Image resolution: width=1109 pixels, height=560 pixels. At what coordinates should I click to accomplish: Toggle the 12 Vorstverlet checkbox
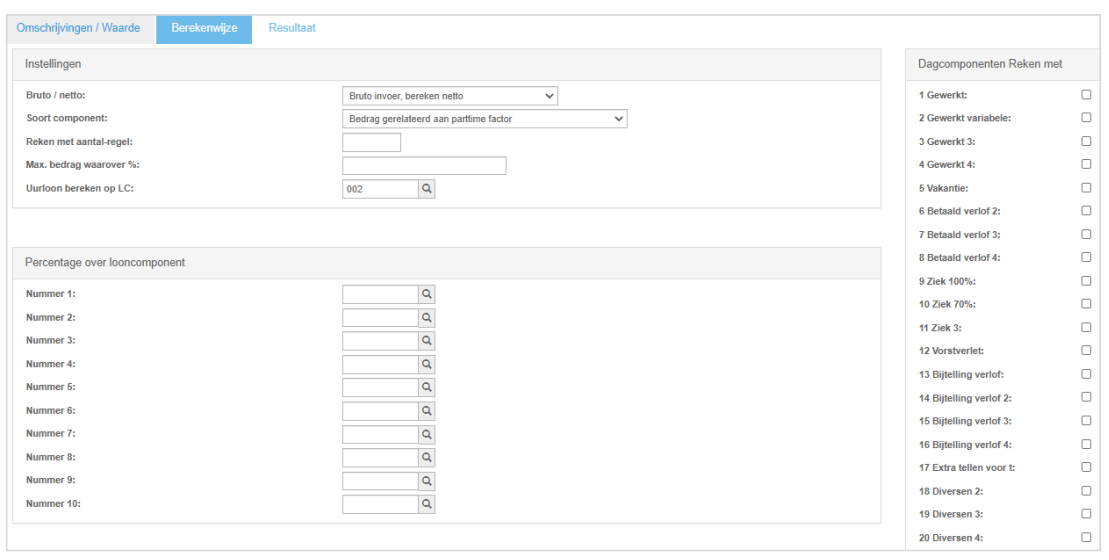click(1086, 351)
